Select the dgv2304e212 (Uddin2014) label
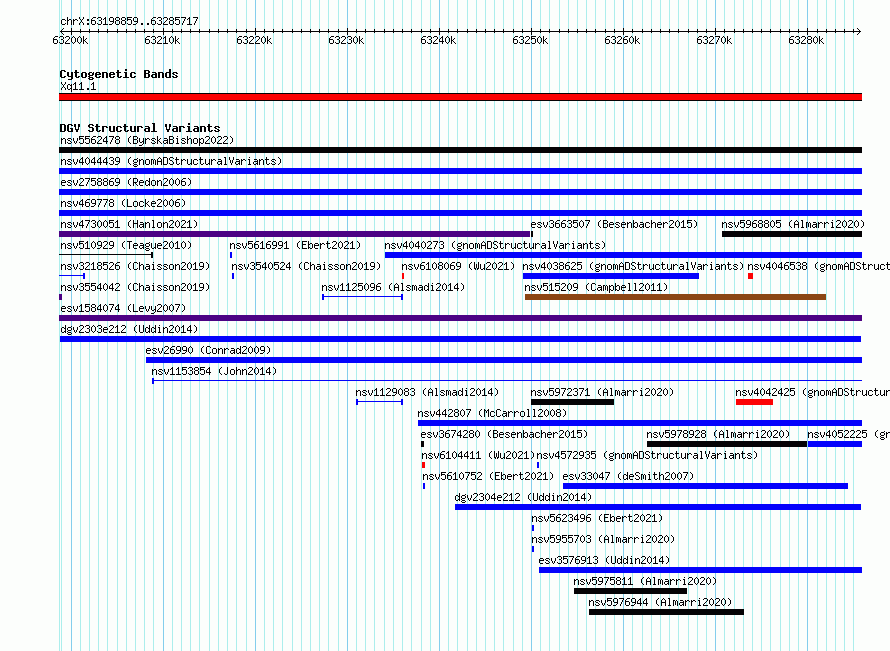Screen dimensions: 890x651 523,497
